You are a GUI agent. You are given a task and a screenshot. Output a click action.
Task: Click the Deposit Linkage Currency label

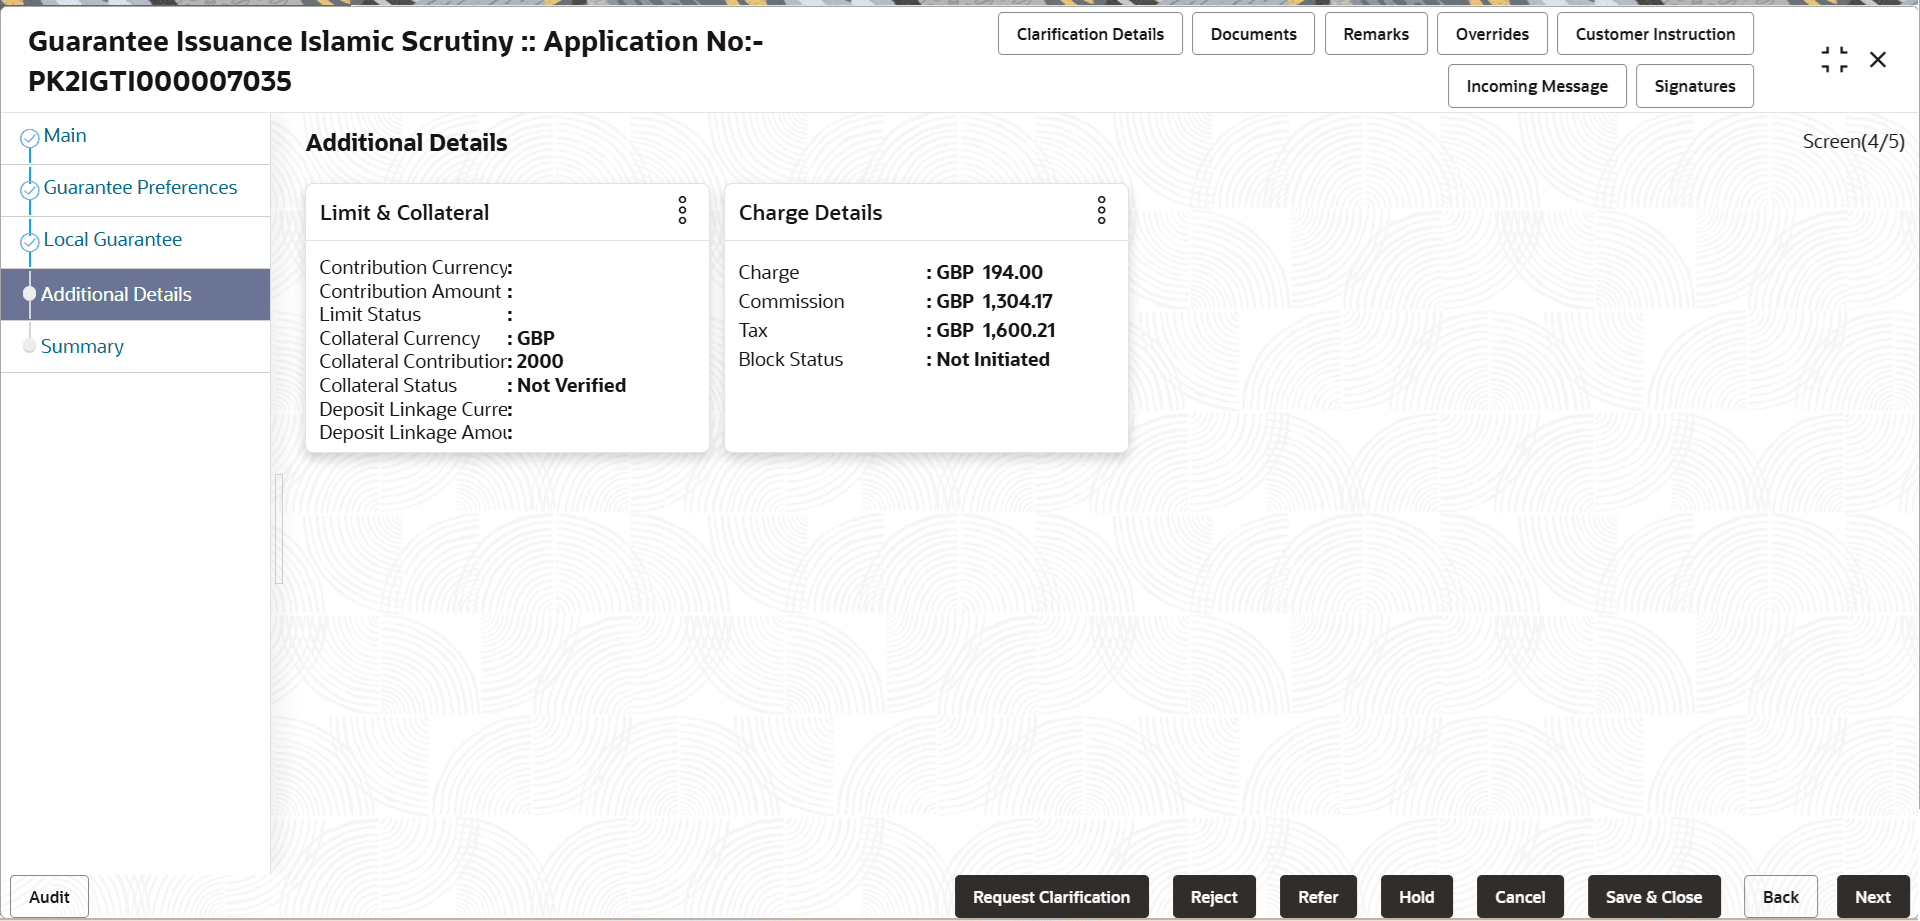coord(414,410)
